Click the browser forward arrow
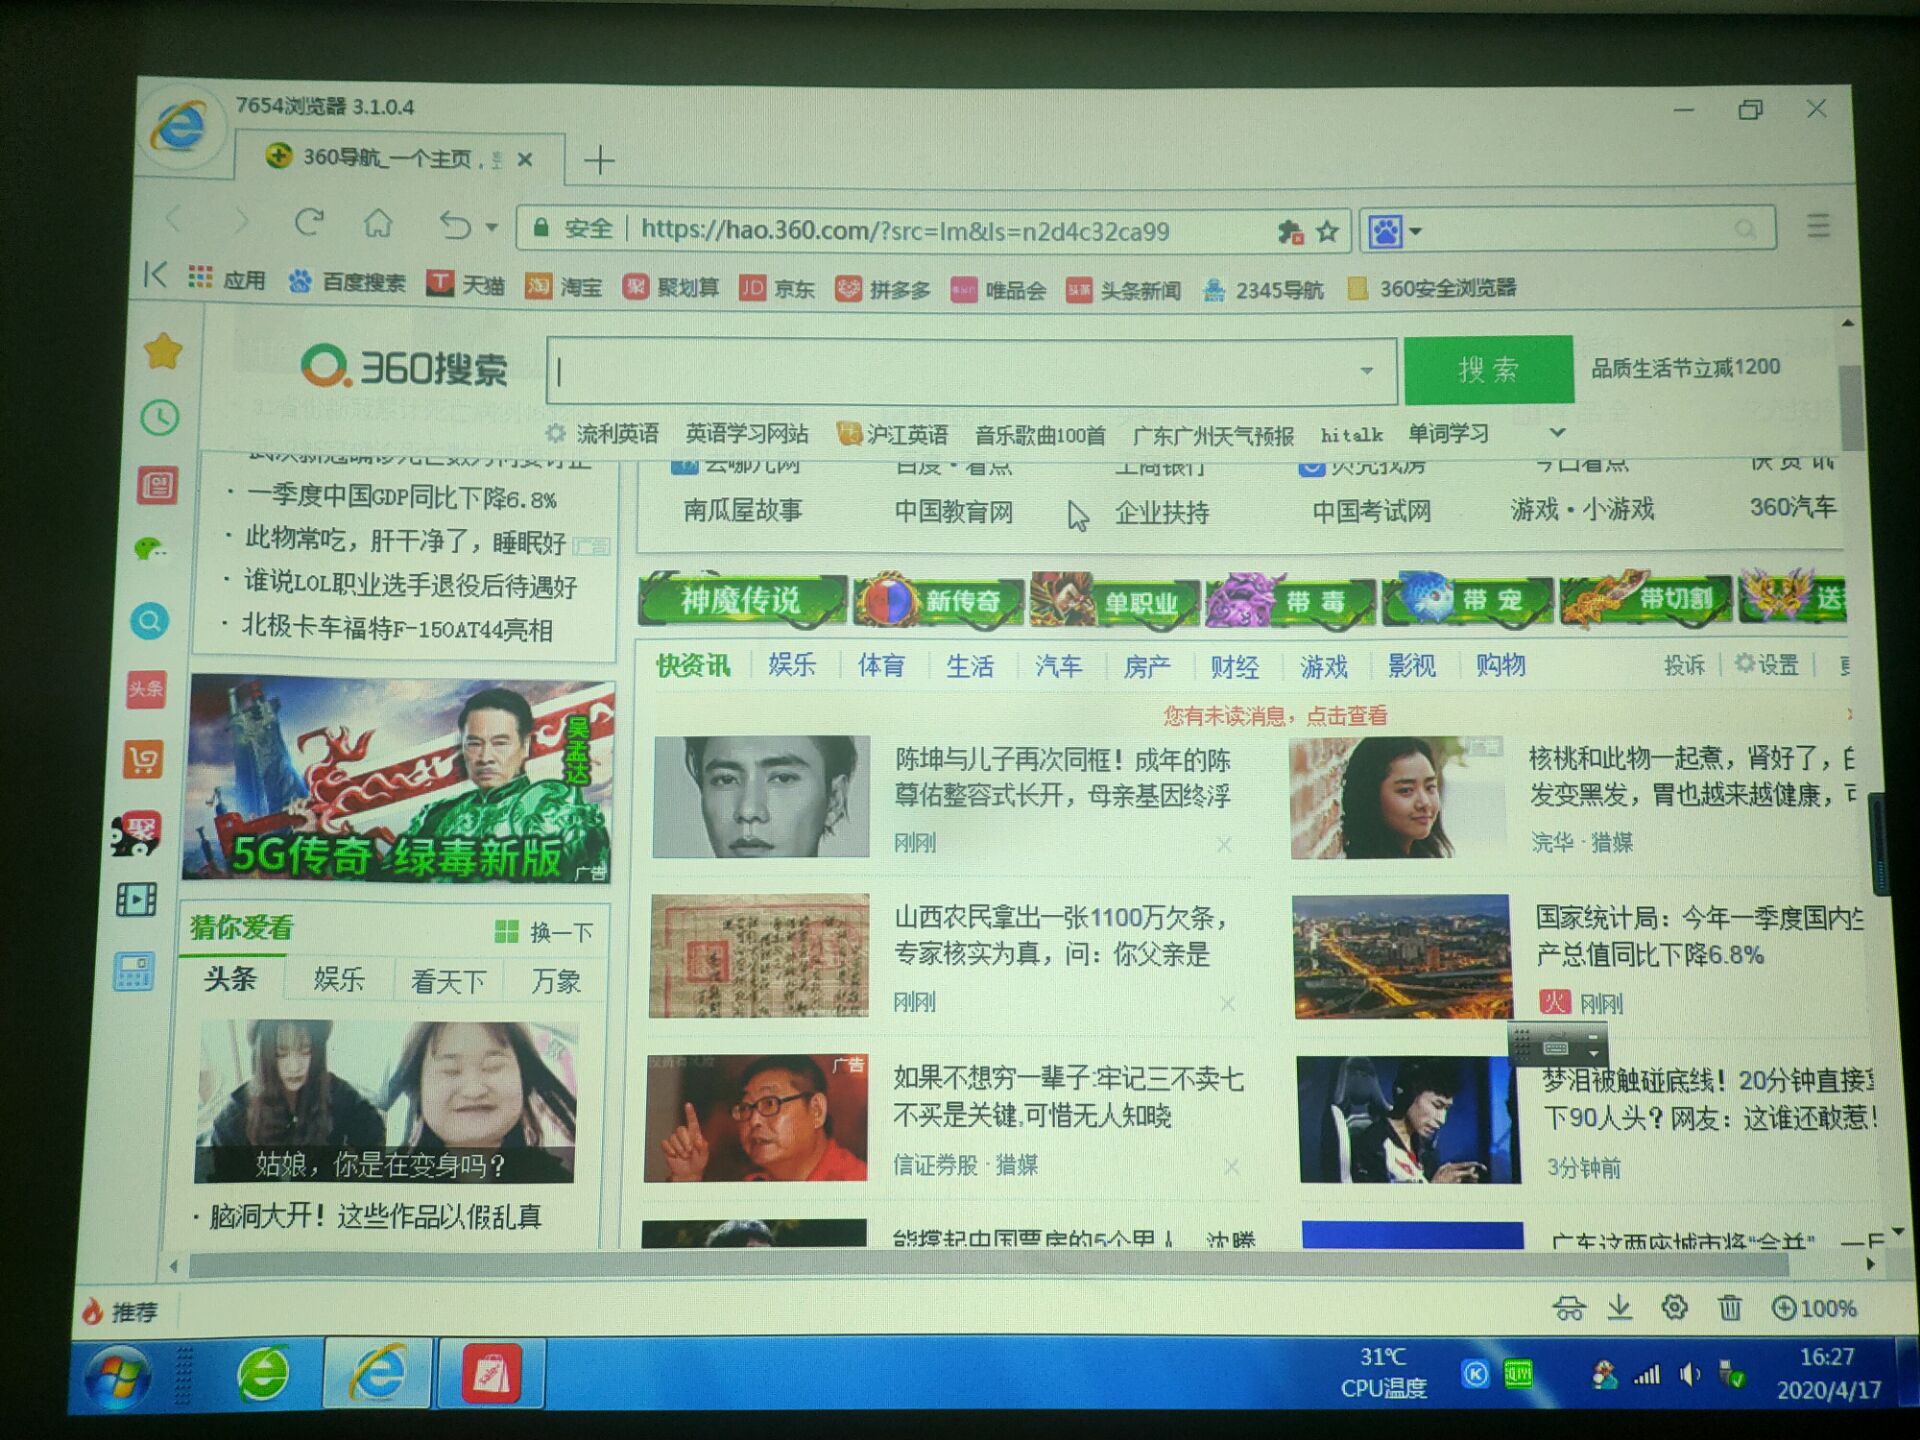This screenshot has width=1920, height=1440. (x=241, y=219)
